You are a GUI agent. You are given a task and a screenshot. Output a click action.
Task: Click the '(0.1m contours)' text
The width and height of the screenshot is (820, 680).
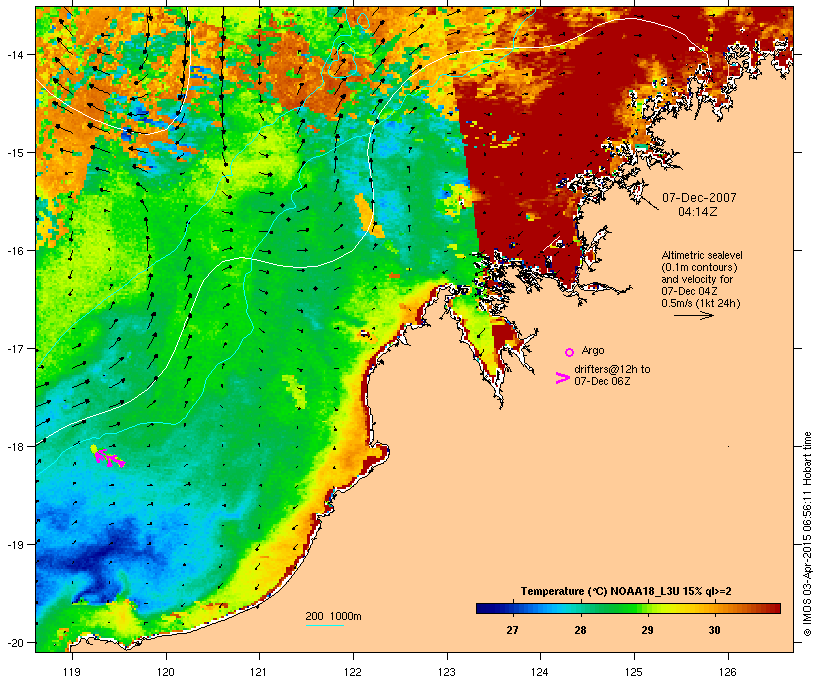pos(699,267)
